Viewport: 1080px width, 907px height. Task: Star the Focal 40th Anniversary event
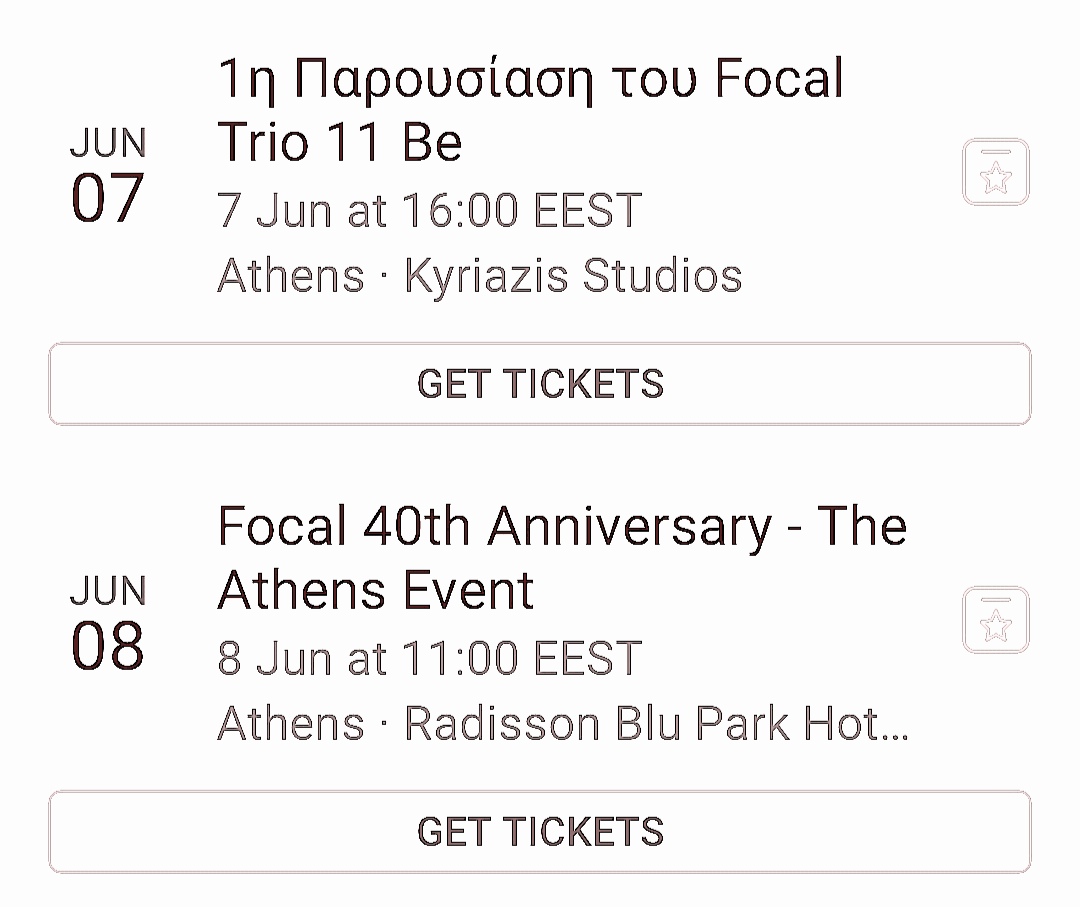995,620
